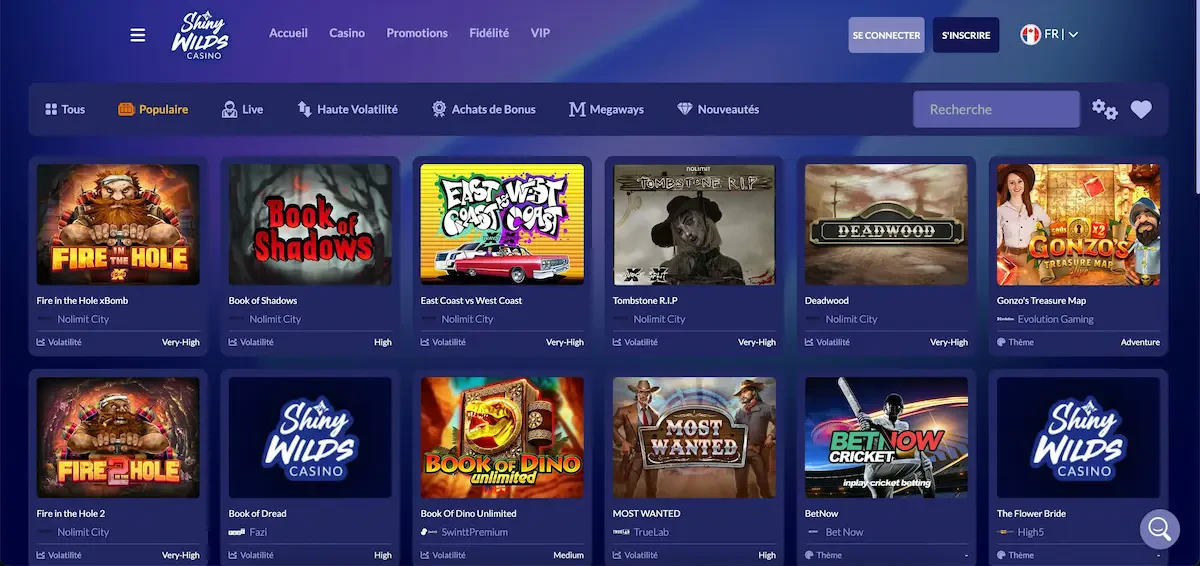1200x566 pixels.
Task: Select the Tous category tab
Action: [65, 109]
